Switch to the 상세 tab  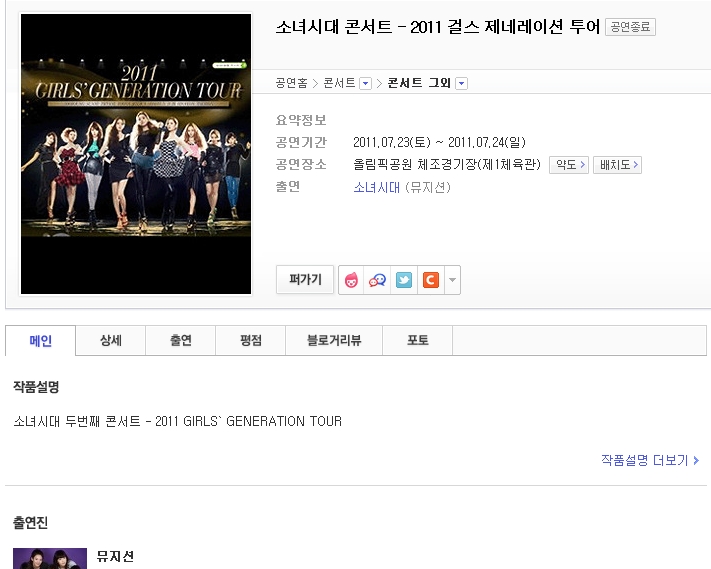tap(111, 340)
